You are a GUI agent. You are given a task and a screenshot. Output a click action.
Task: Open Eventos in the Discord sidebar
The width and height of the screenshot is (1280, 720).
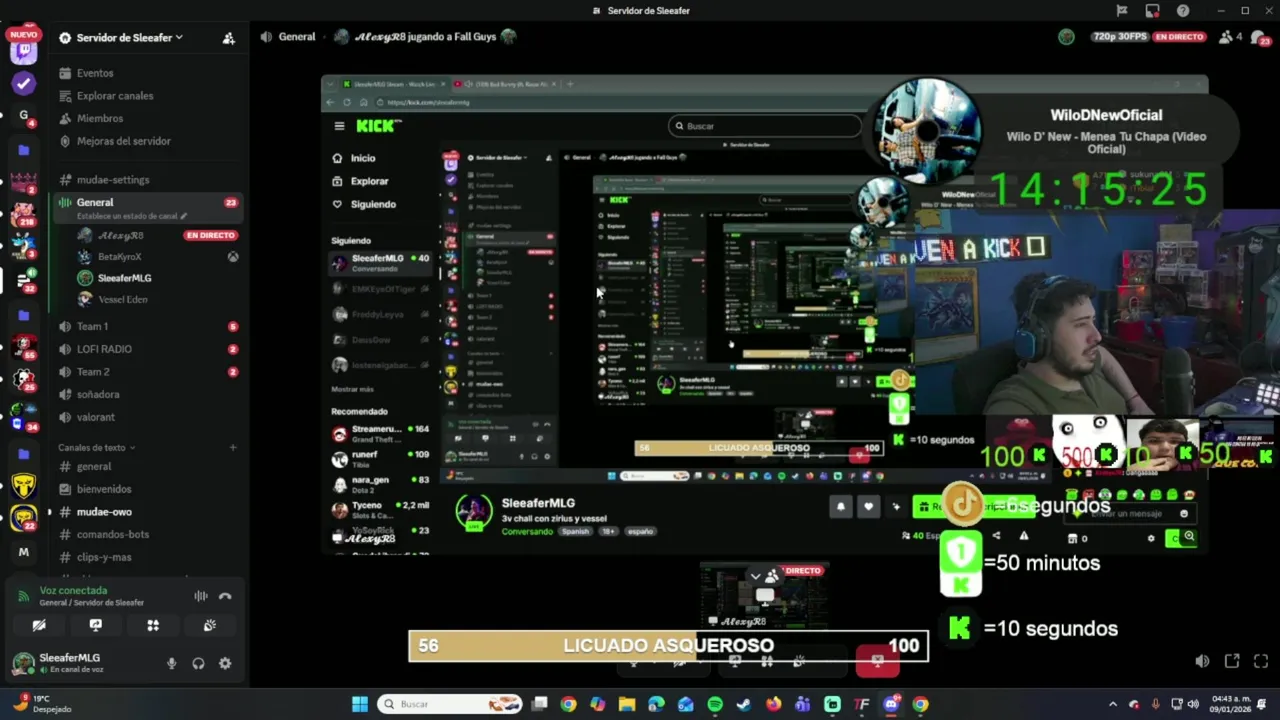(95, 73)
